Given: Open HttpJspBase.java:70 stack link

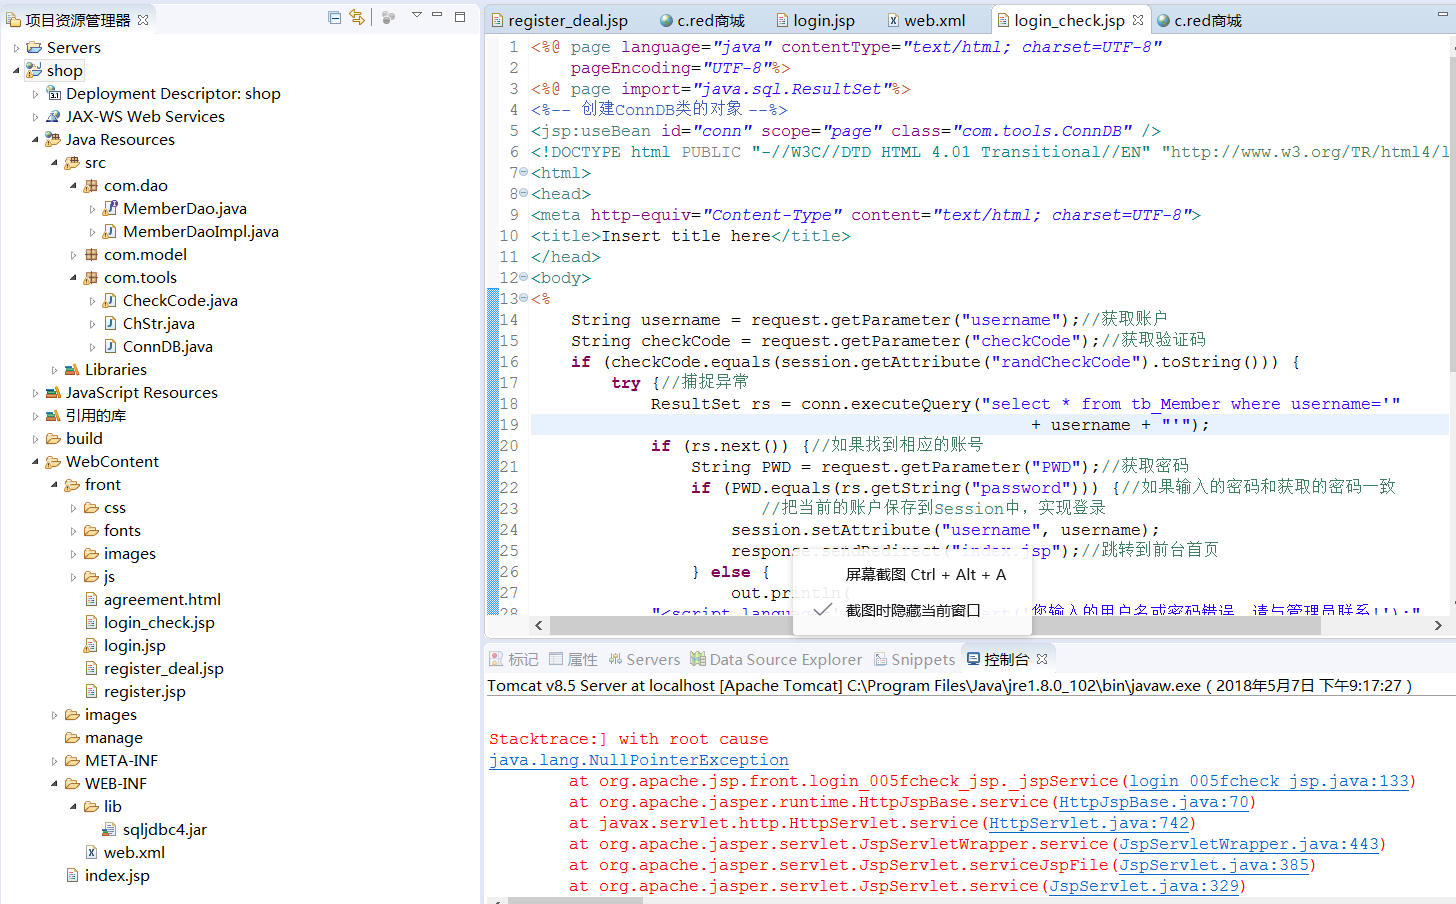Looking at the screenshot, I should click(x=1153, y=803).
